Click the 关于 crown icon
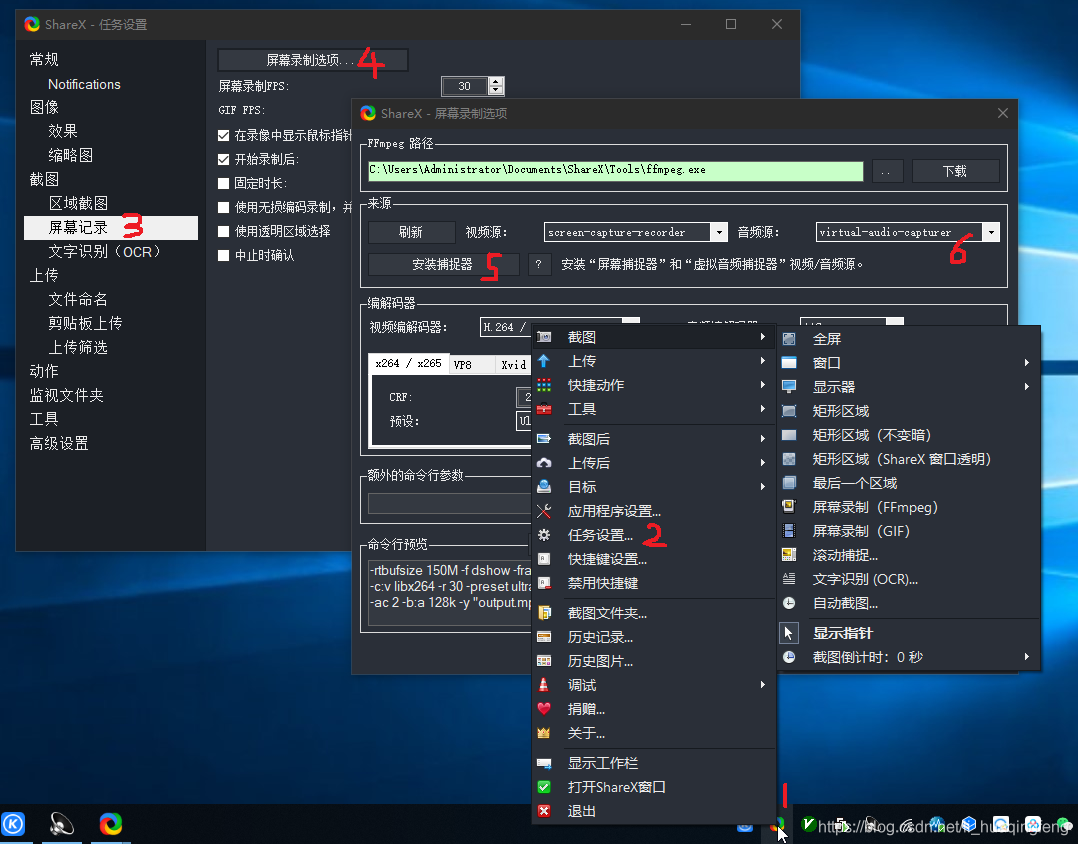Screen dimensions: 1078x846 click(544, 733)
